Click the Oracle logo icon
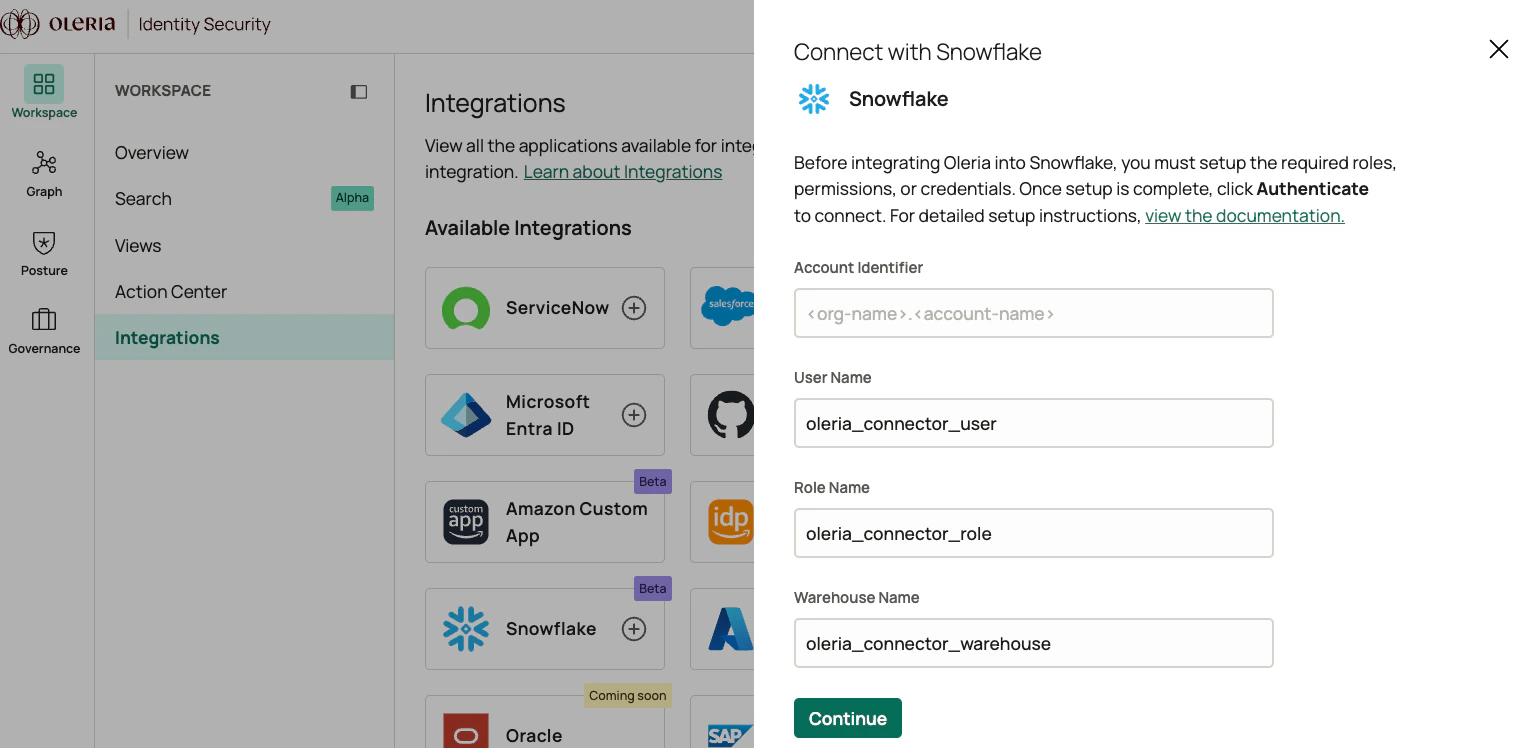This screenshot has height=748, width=1520. tap(466, 731)
